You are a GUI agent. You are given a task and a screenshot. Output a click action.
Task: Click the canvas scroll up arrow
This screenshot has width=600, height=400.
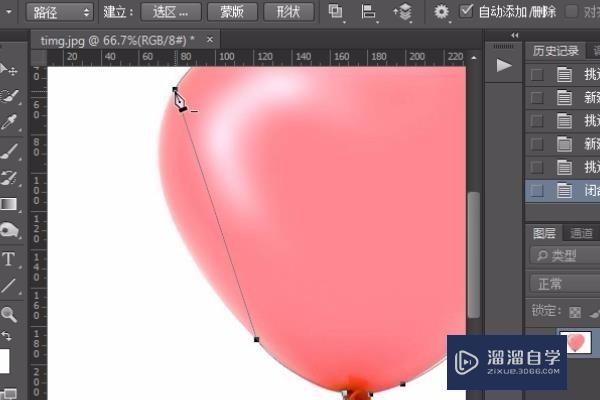coord(474,58)
